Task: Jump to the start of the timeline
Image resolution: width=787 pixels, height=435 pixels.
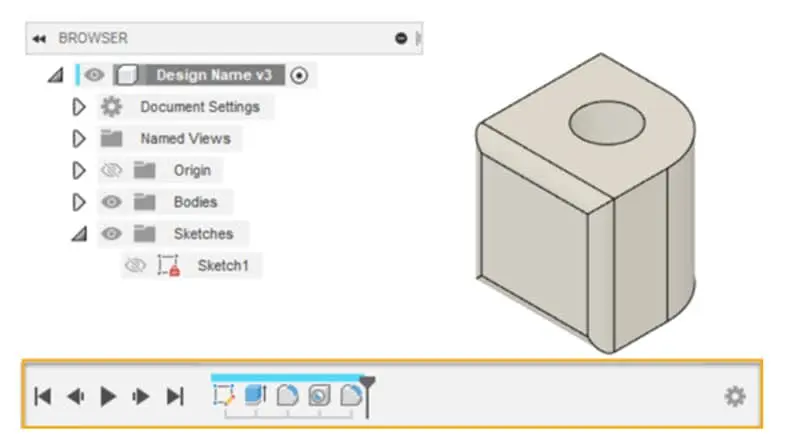Action: pos(43,396)
